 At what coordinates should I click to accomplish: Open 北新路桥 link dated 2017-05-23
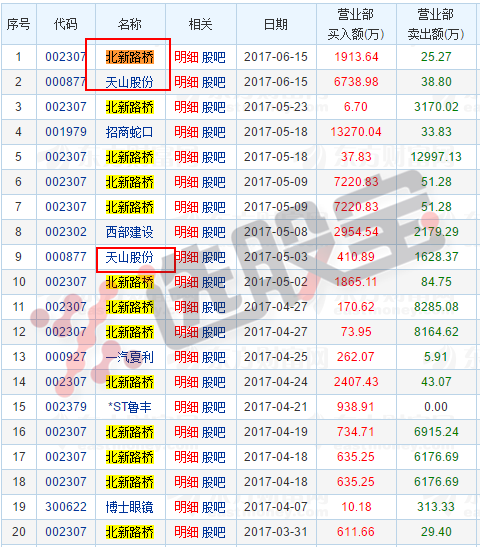[129, 107]
